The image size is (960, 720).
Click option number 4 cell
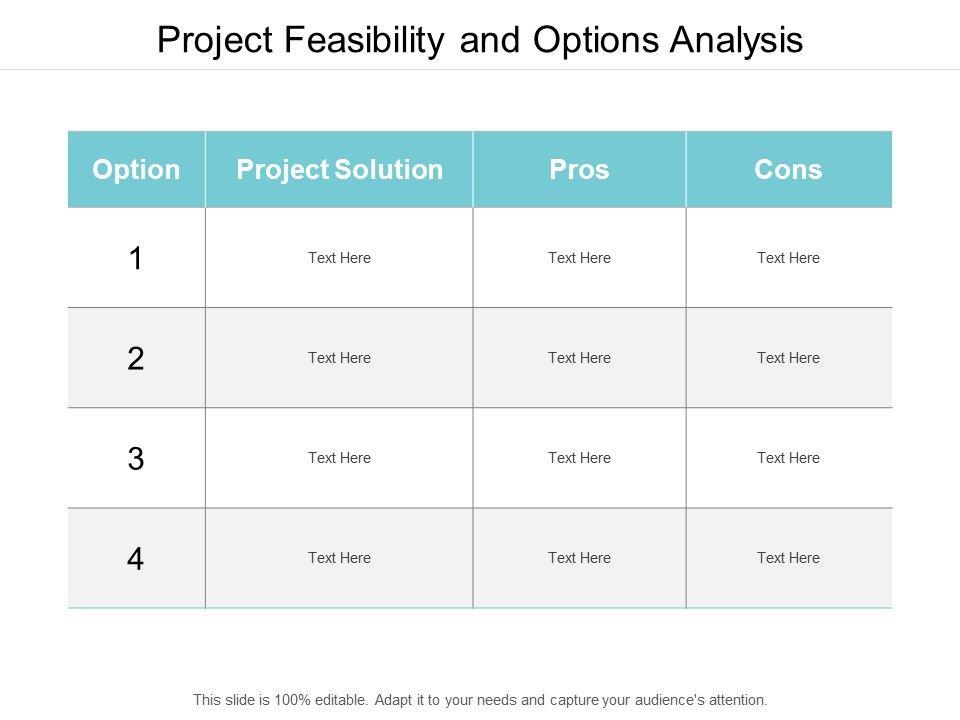(136, 559)
